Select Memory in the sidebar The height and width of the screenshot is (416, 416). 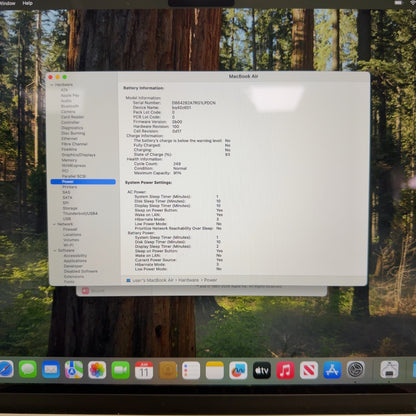pyautogui.click(x=69, y=160)
